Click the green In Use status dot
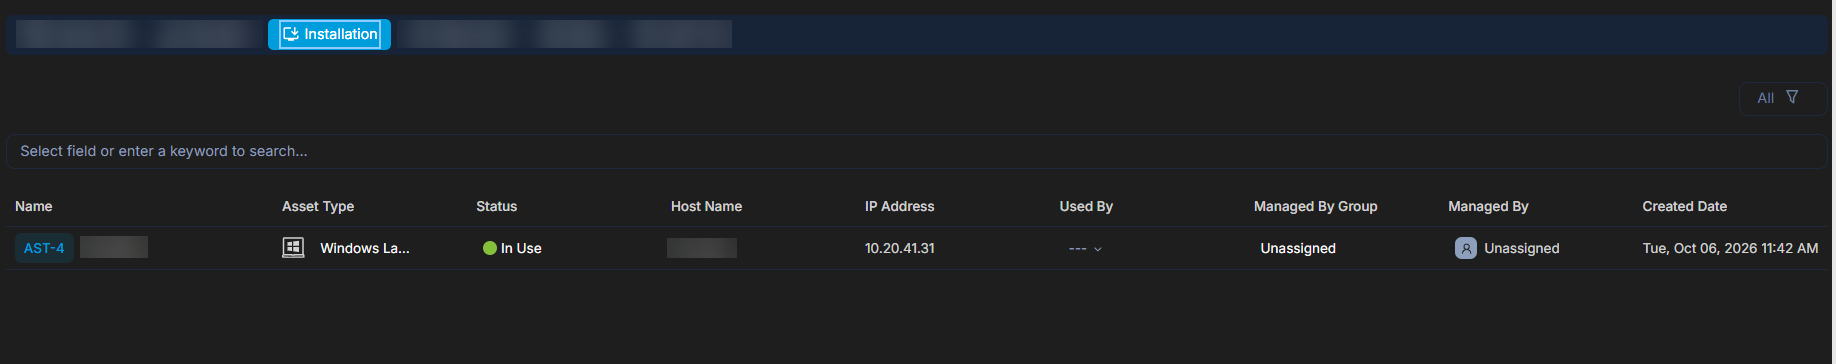The height and width of the screenshot is (364, 1836). point(490,248)
